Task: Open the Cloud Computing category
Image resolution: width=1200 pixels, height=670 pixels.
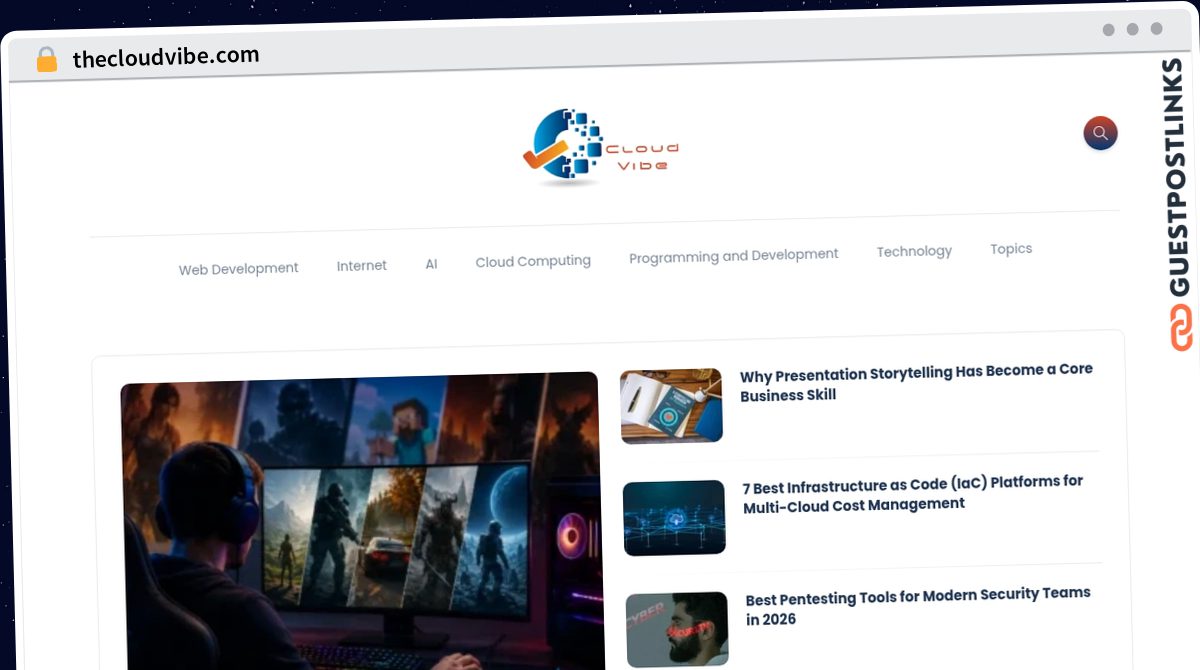Action: point(533,261)
